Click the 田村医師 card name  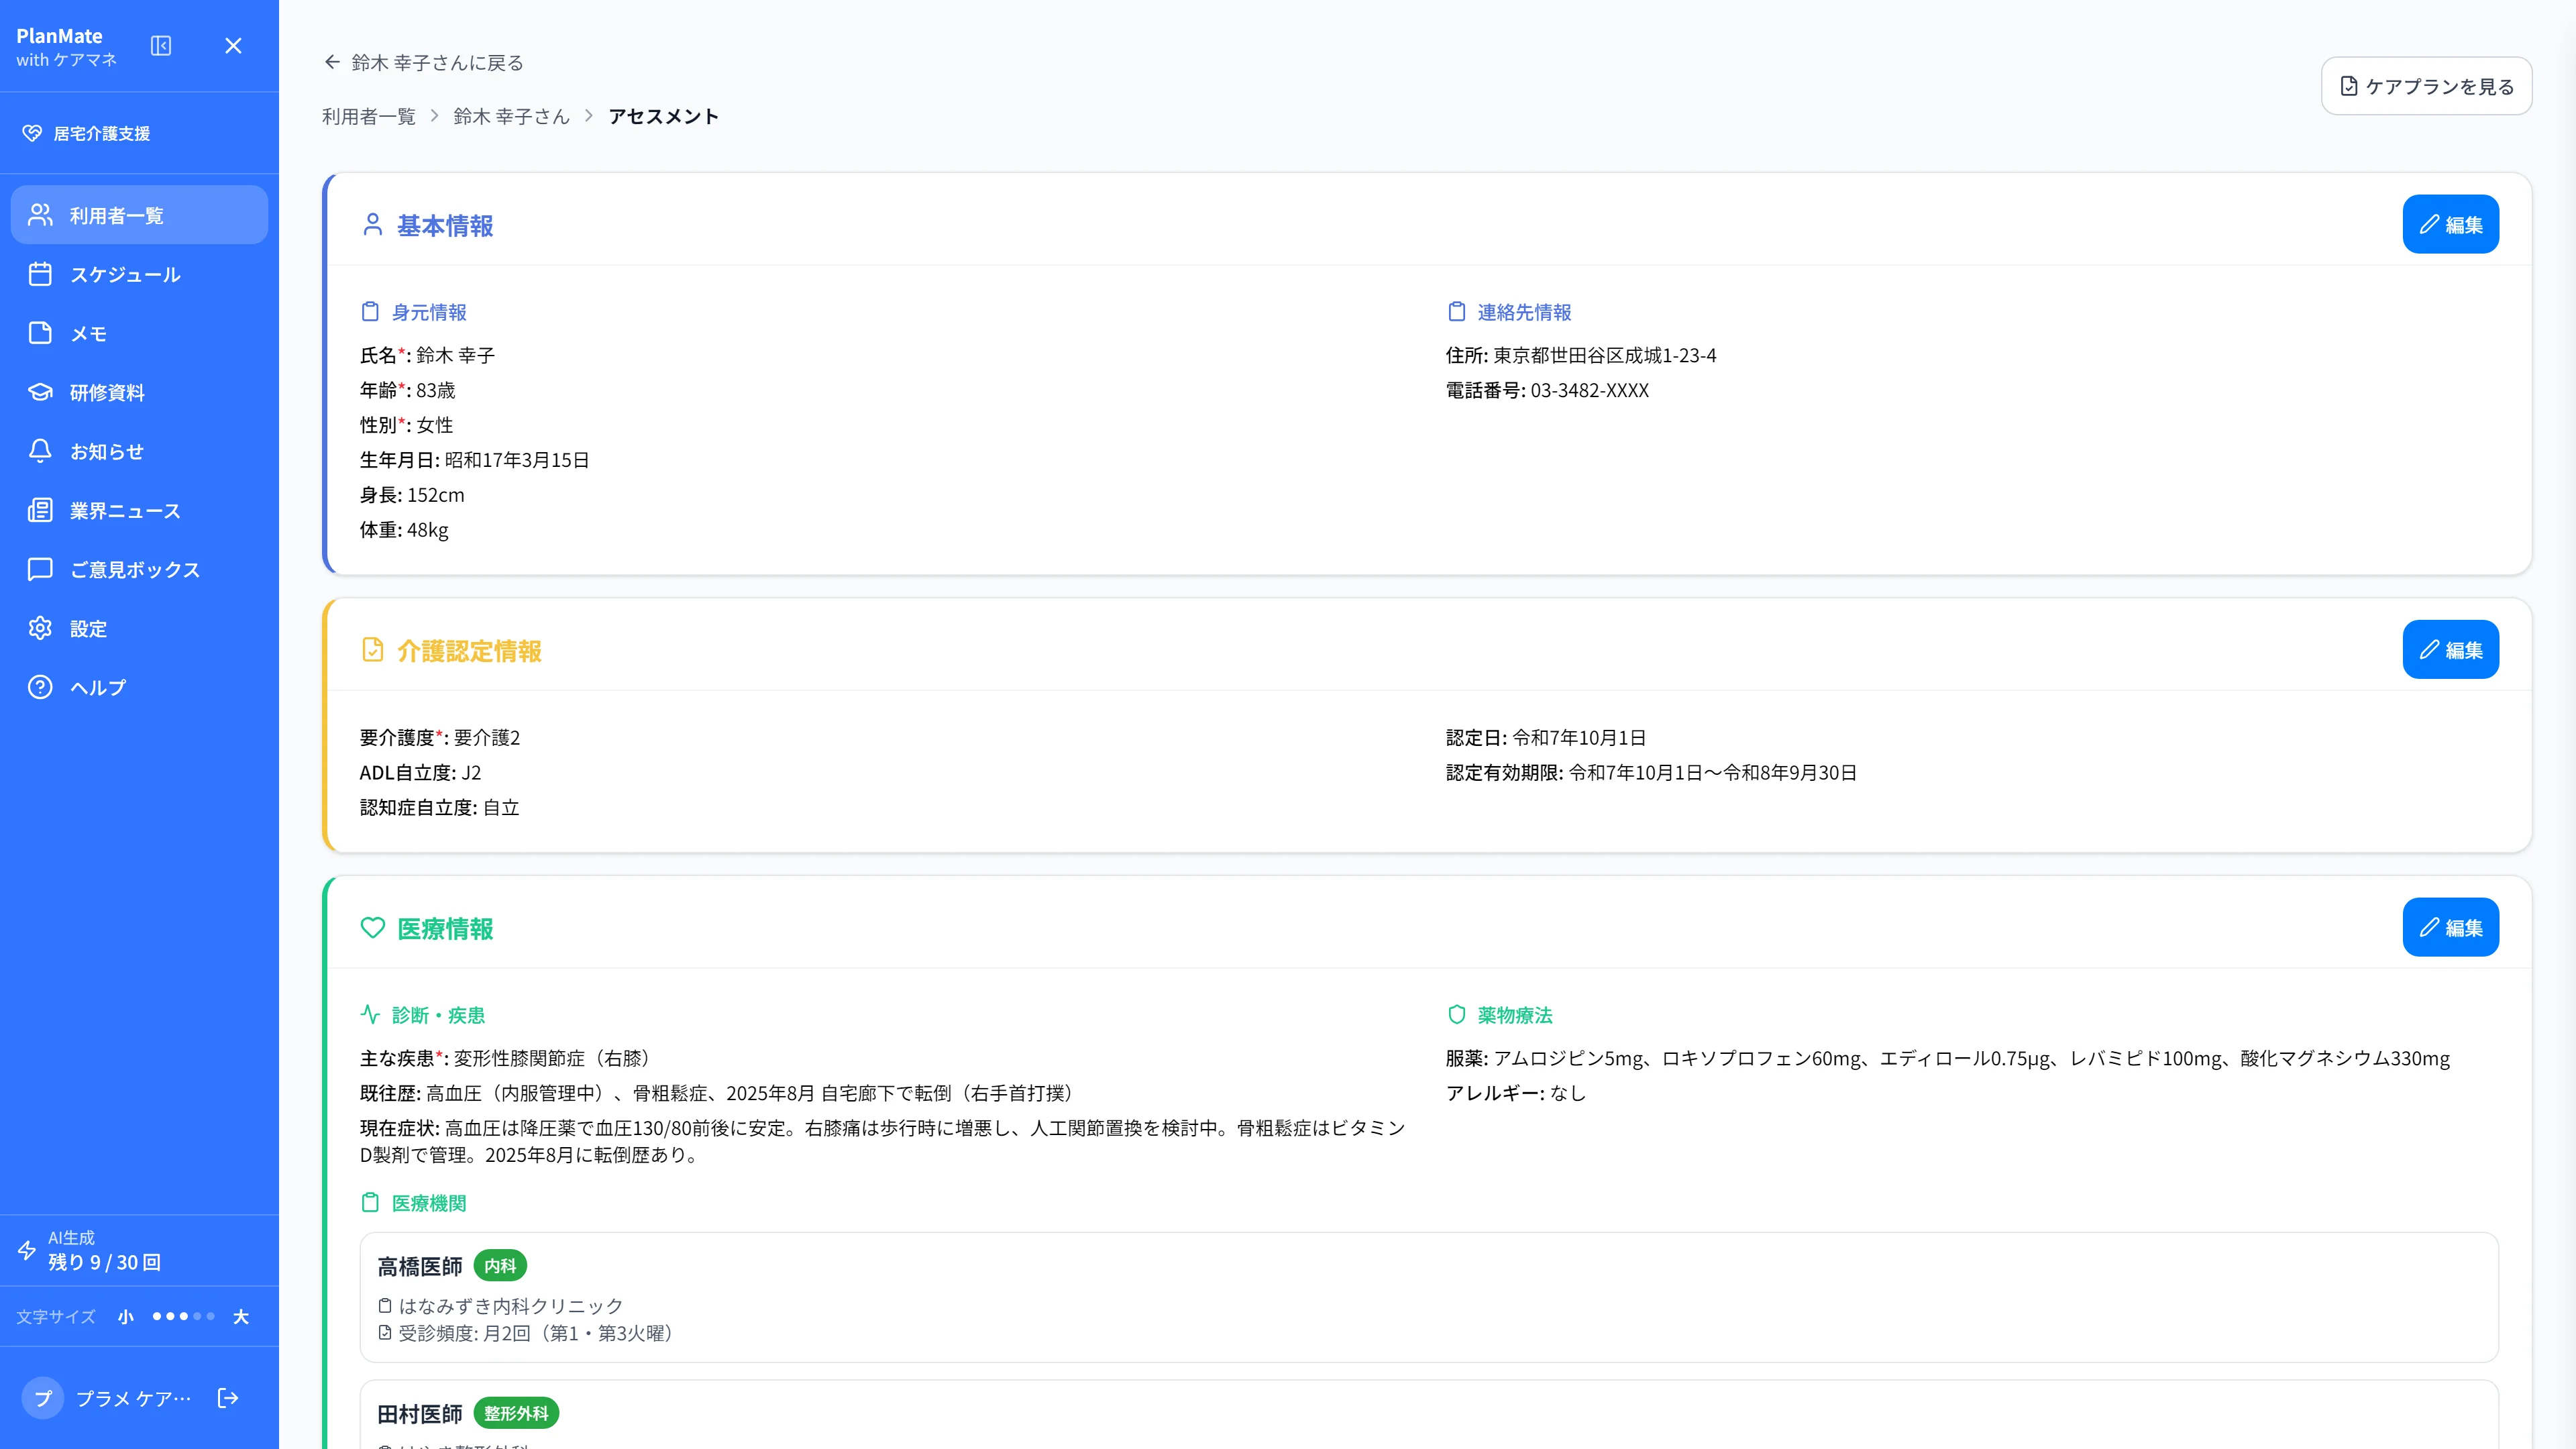(420, 1414)
